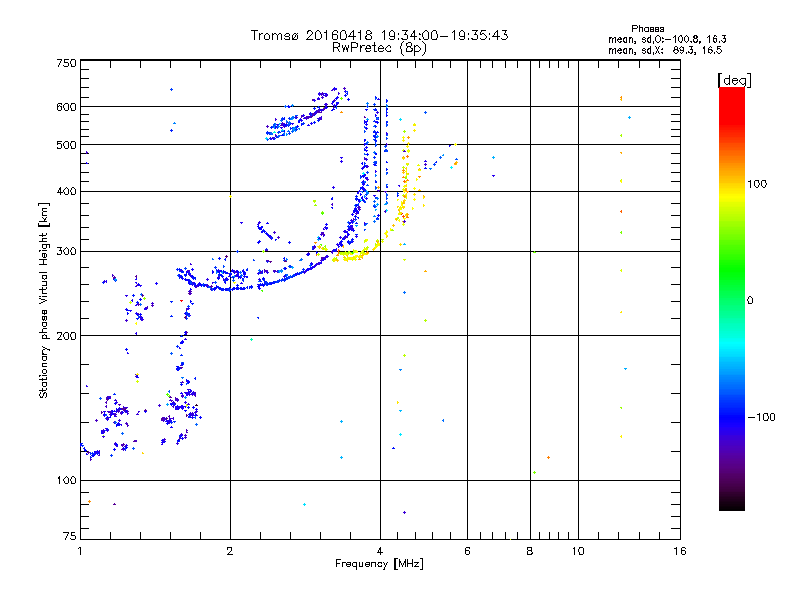Click the phase colorbar gradient

[732, 299]
